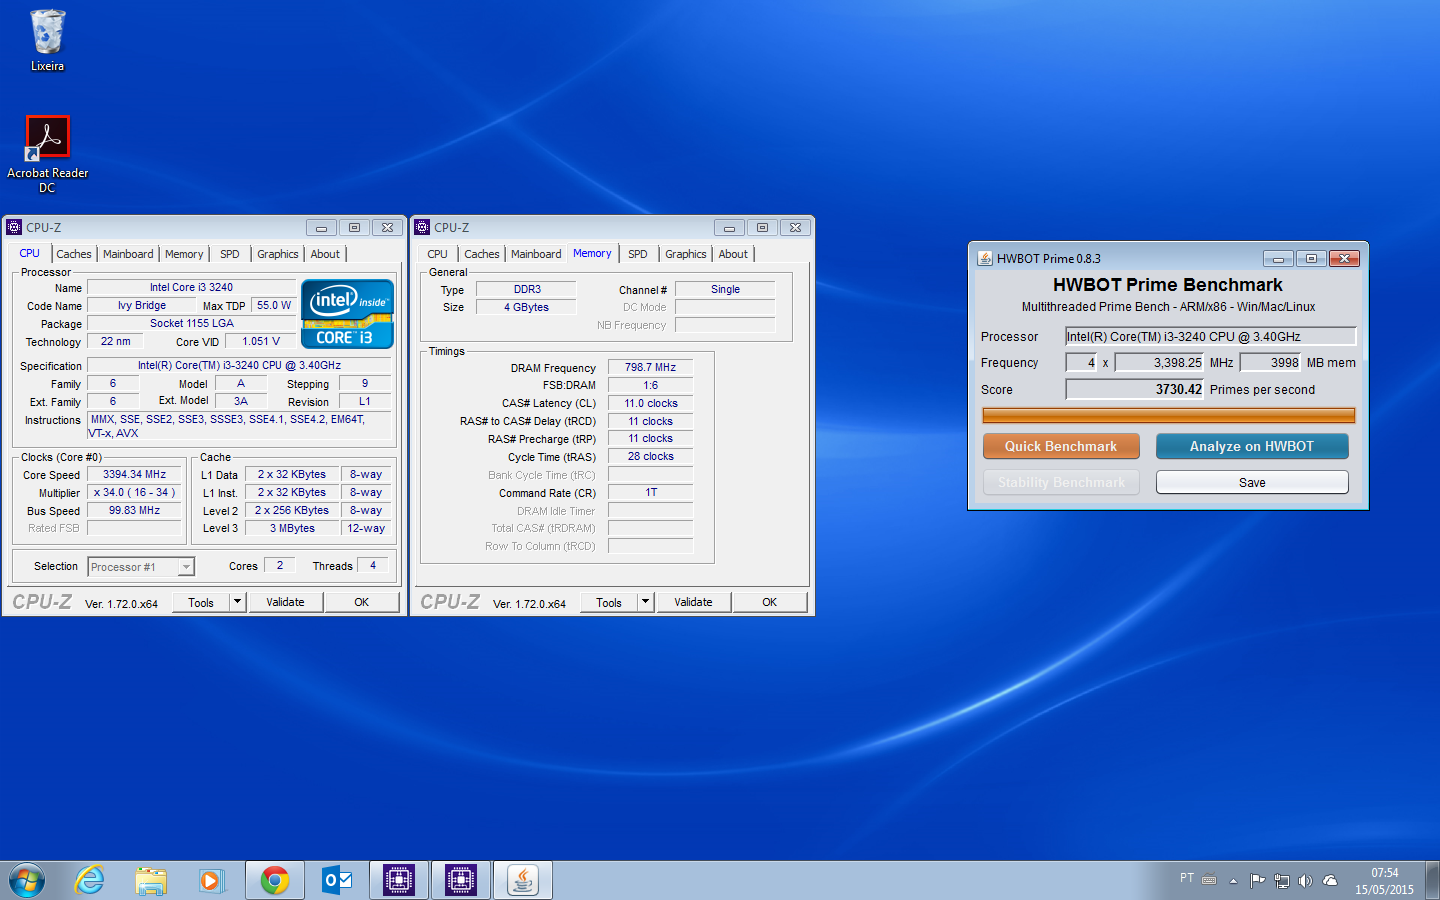
Task: Open the Windows Start menu orb
Action: pyautogui.click(x=27, y=881)
